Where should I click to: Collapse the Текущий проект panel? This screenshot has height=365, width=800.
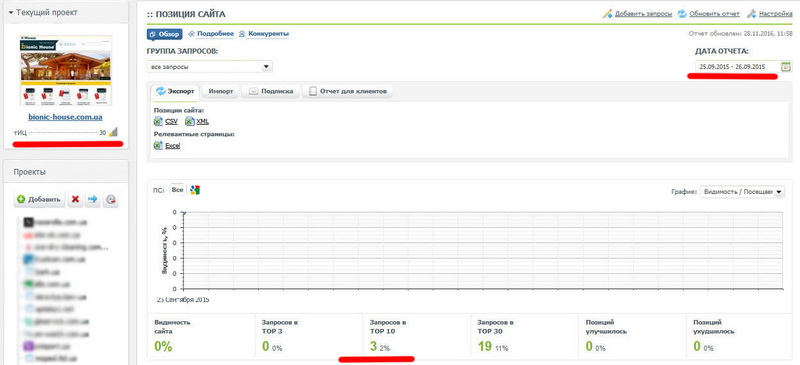(11, 13)
